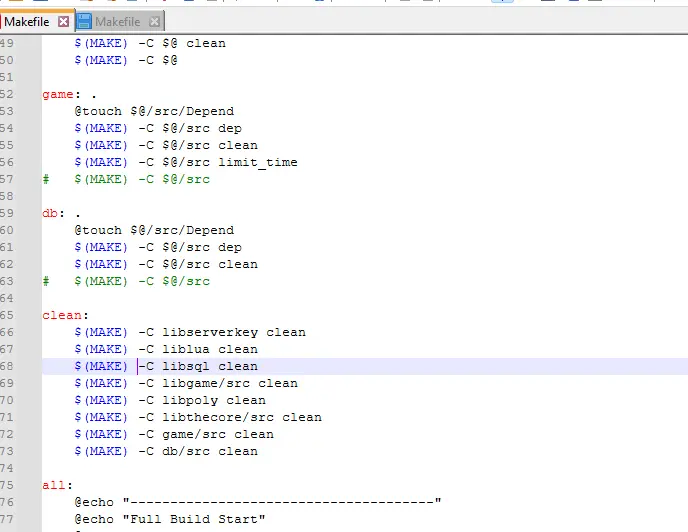Place cursor on '$(MAKE) -C $@ clean' line

coord(150,43)
